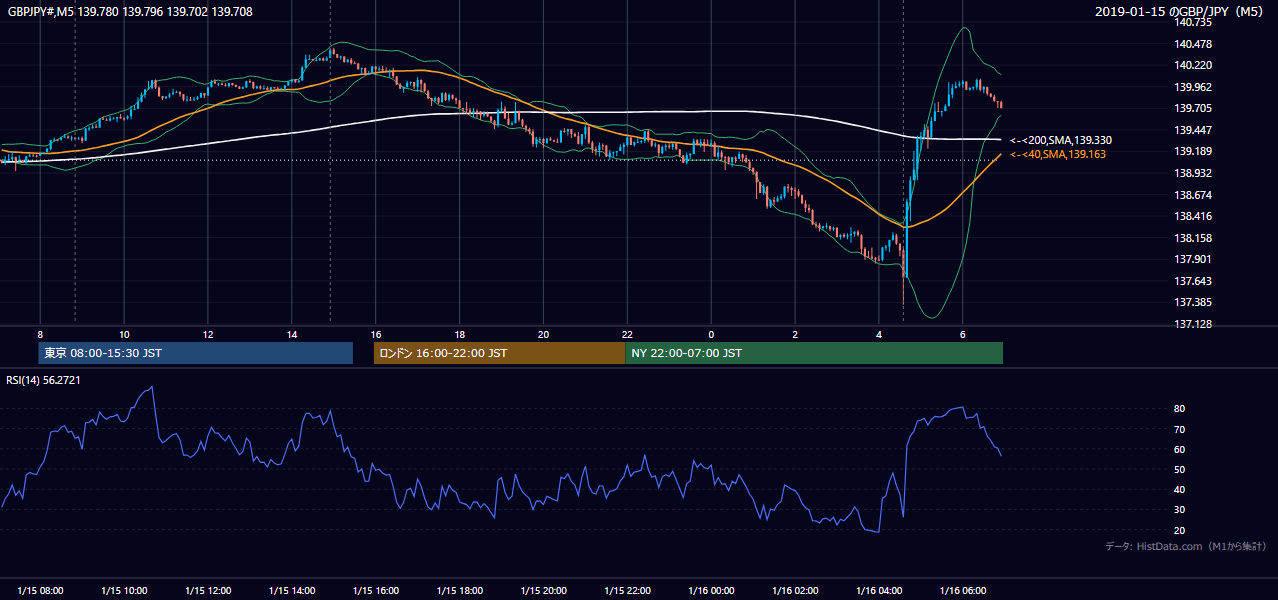Click hour tick 8 below price chart

tap(40, 334)
